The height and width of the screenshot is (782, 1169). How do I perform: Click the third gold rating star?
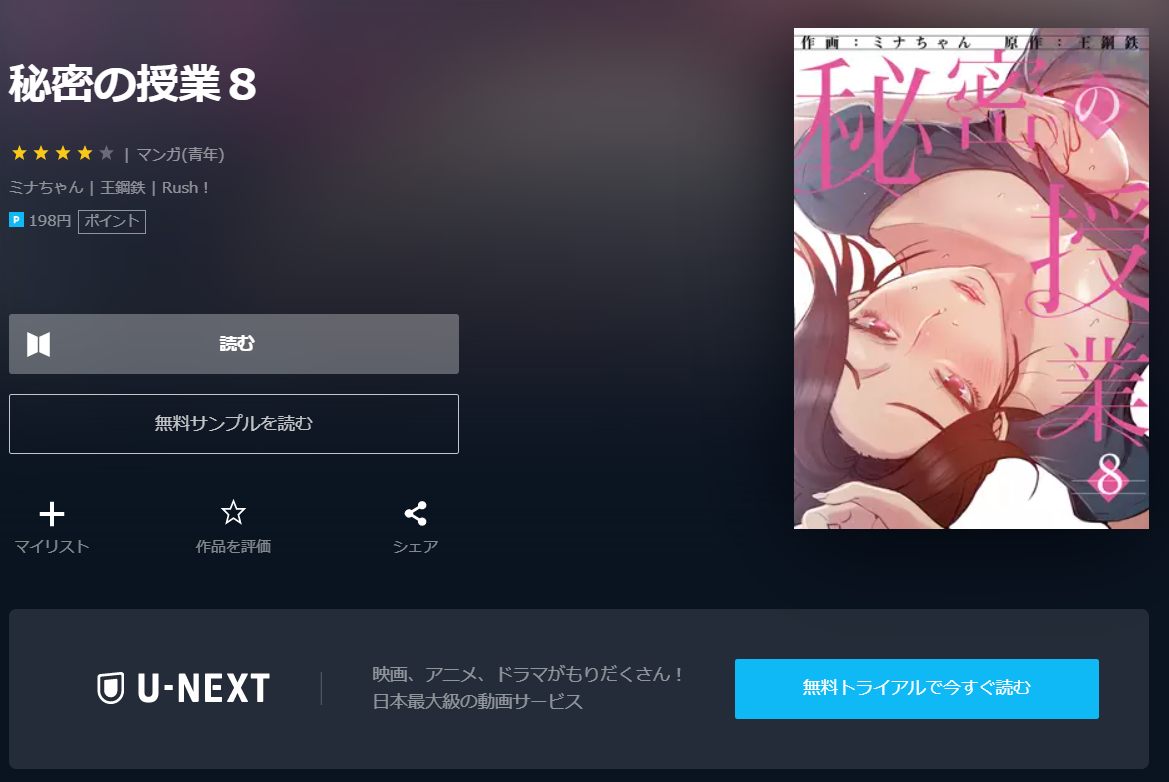[63, 153]
